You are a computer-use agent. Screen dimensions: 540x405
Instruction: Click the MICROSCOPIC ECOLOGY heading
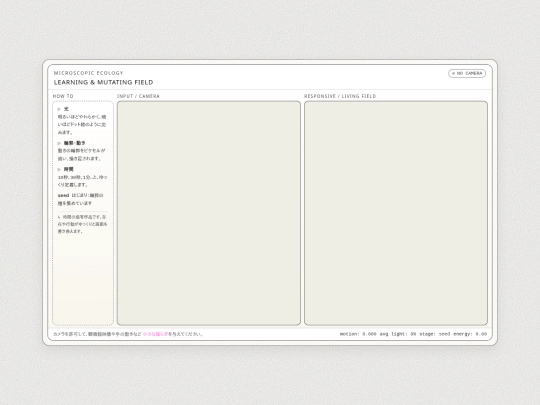[89, 73]
